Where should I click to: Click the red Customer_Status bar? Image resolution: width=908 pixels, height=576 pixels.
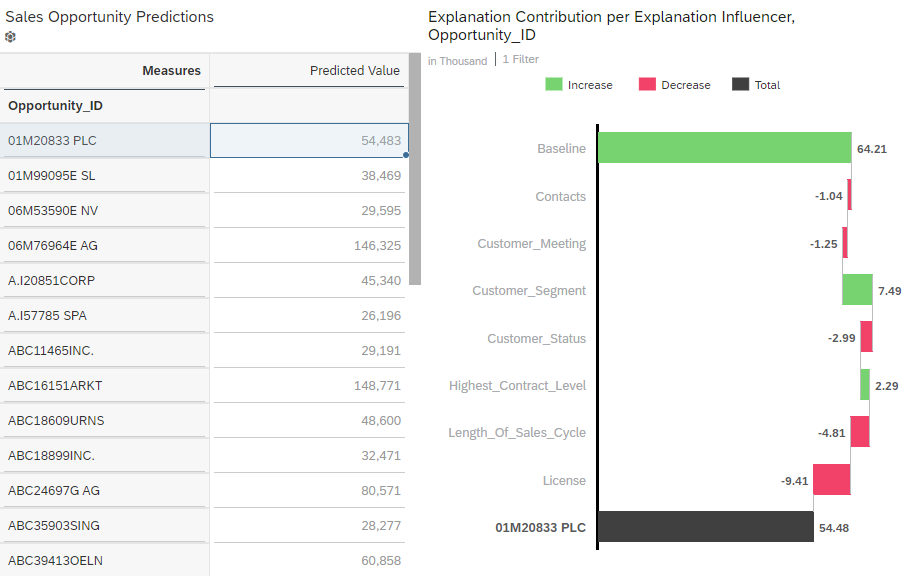coord(867,337)
